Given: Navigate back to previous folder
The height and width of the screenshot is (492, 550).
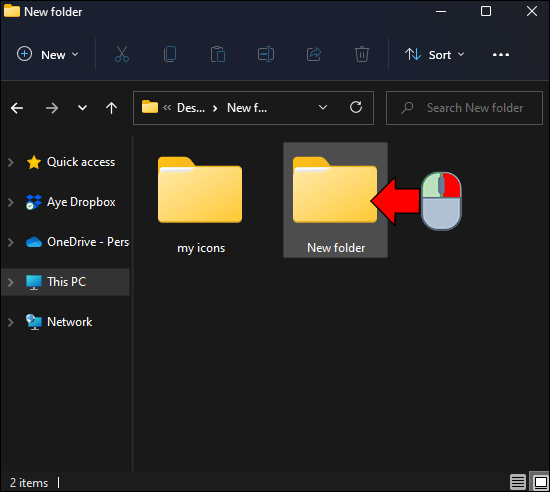Looking at the screenshot, I should (17, 108).
